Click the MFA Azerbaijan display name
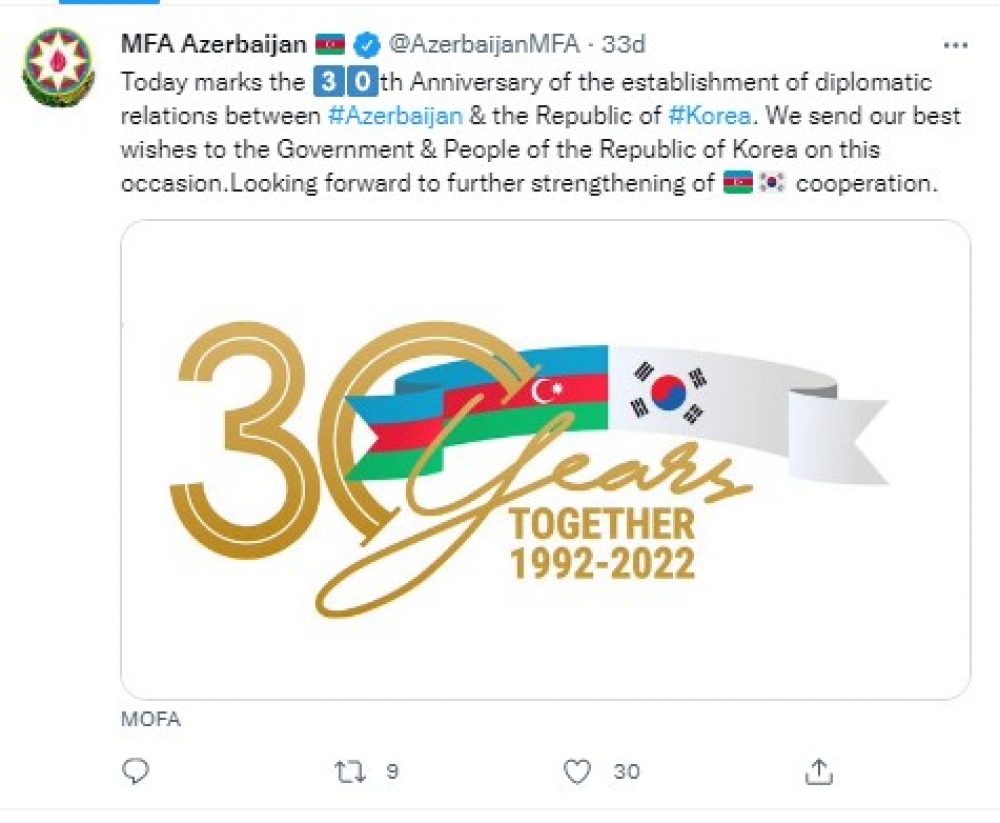 click(213, 44)
